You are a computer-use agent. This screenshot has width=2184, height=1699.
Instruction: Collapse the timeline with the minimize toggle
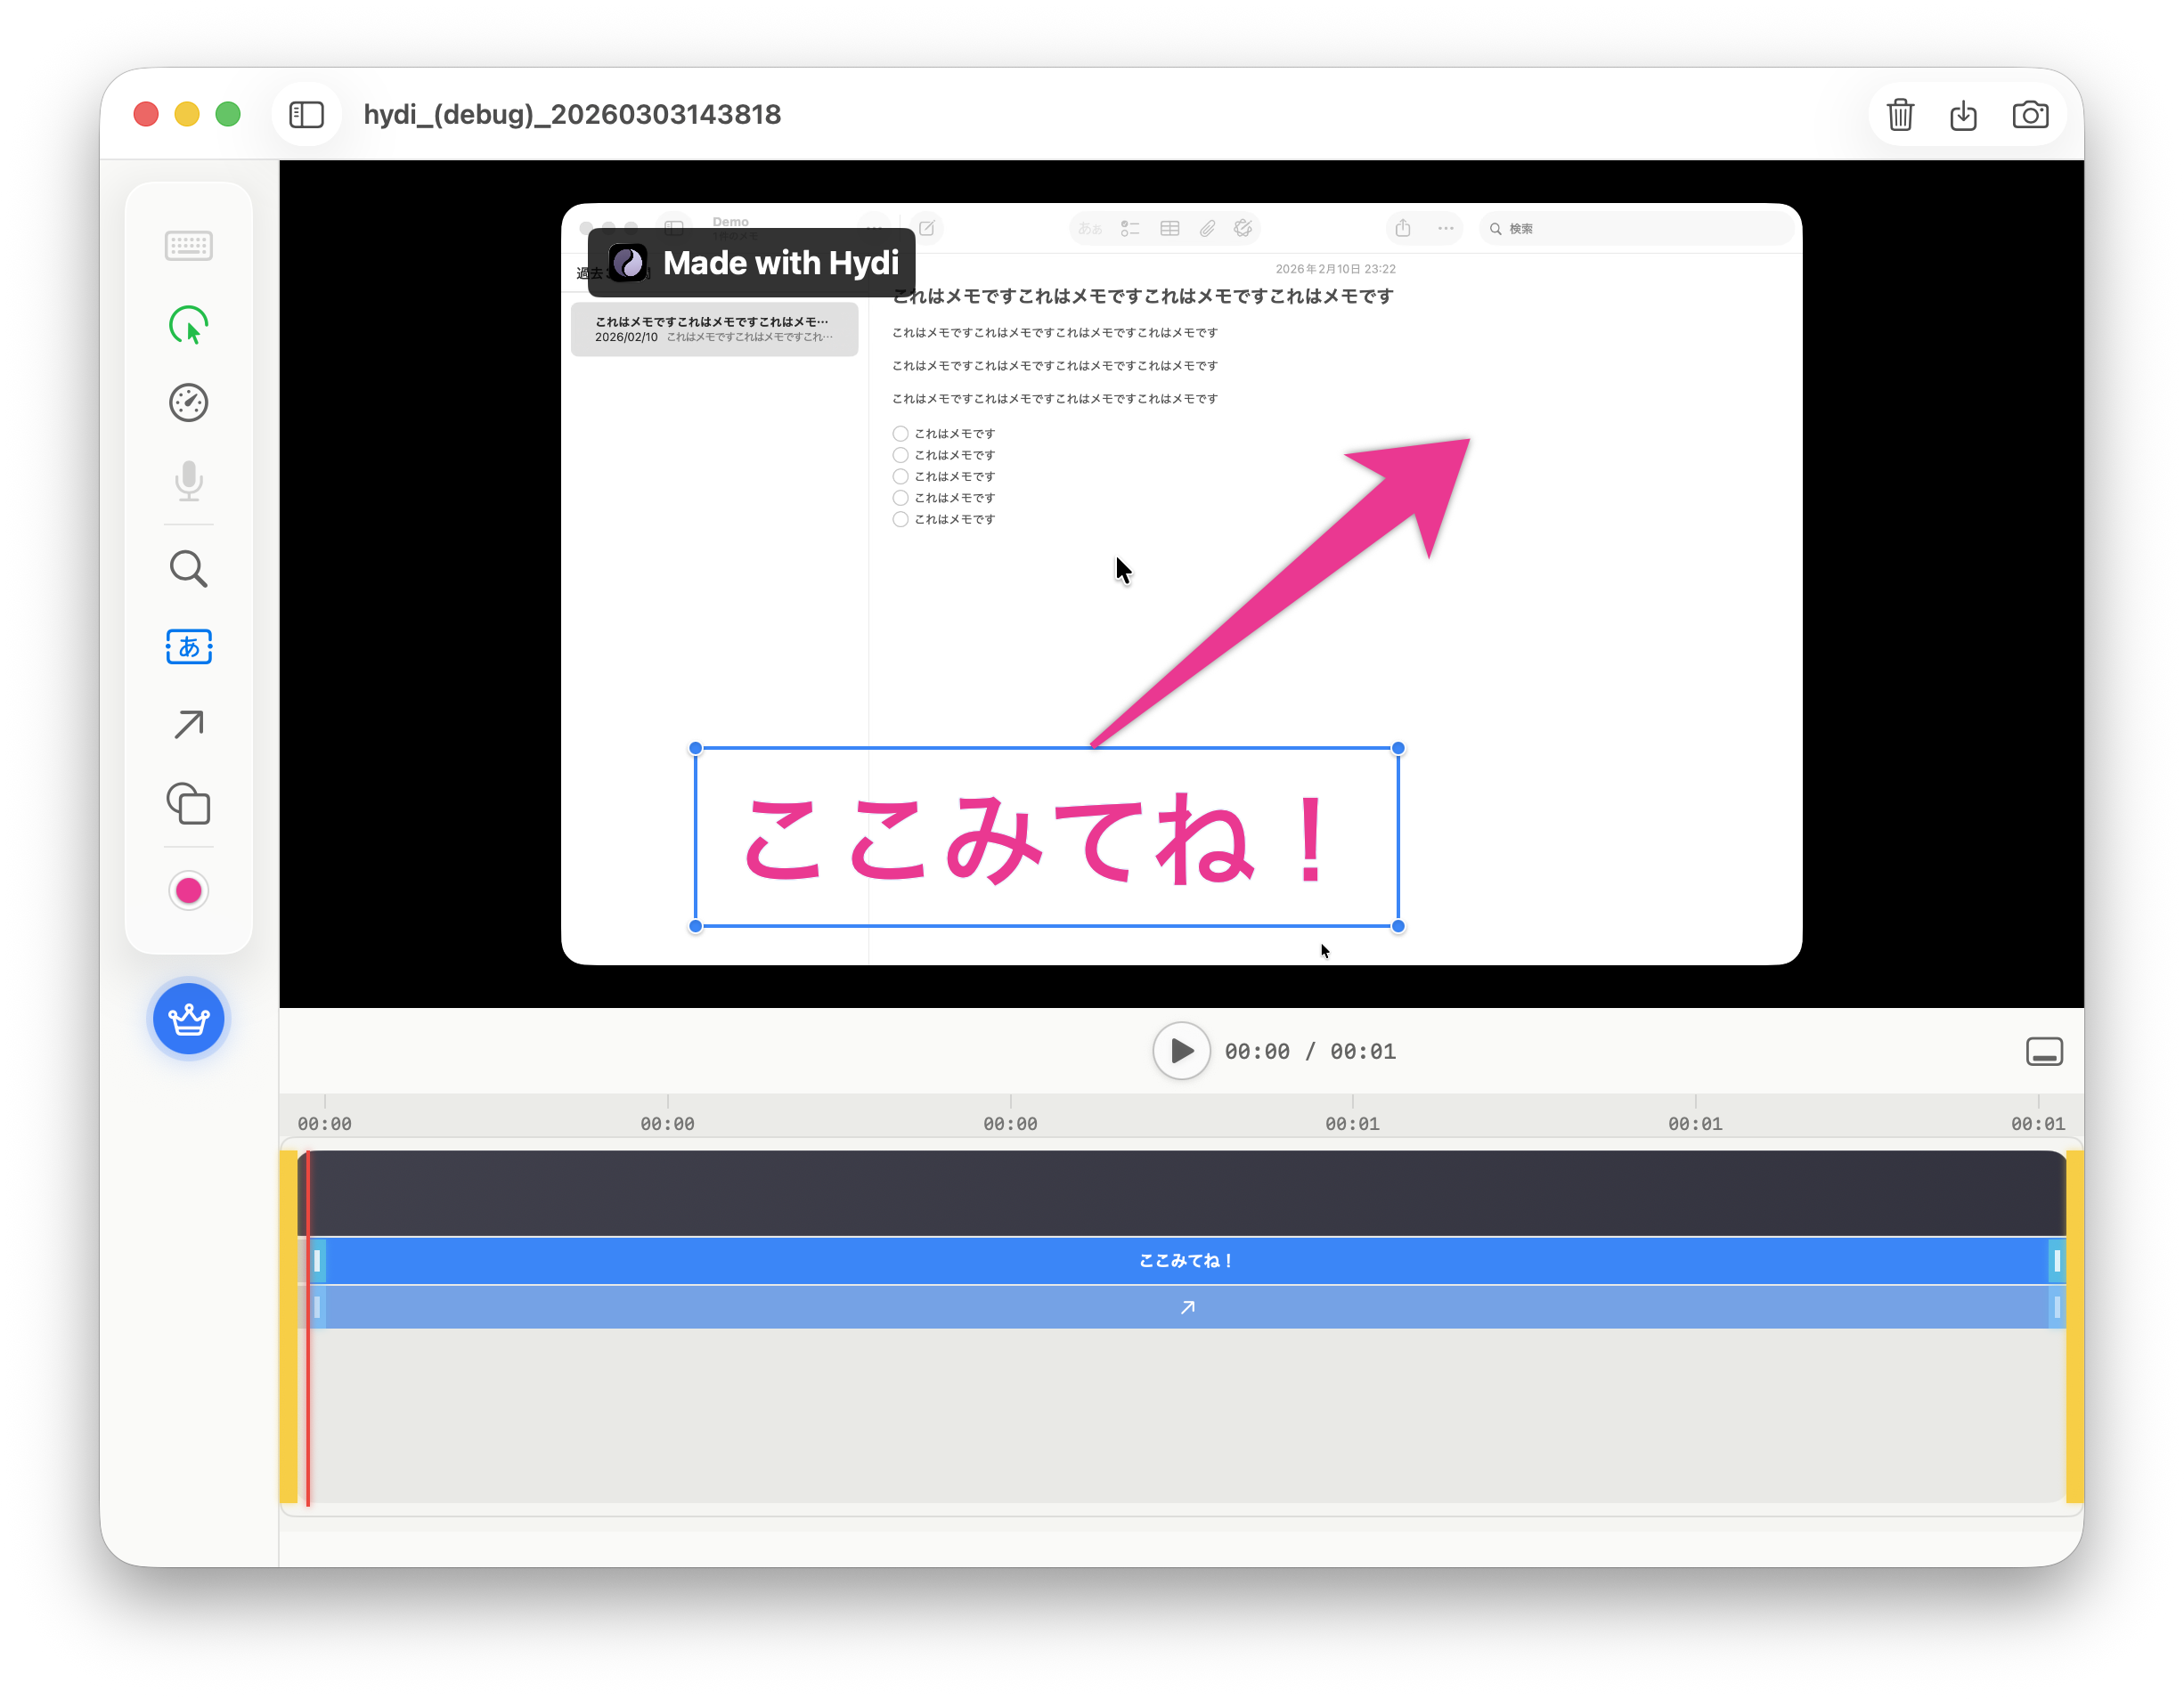pos(2044,1051)
